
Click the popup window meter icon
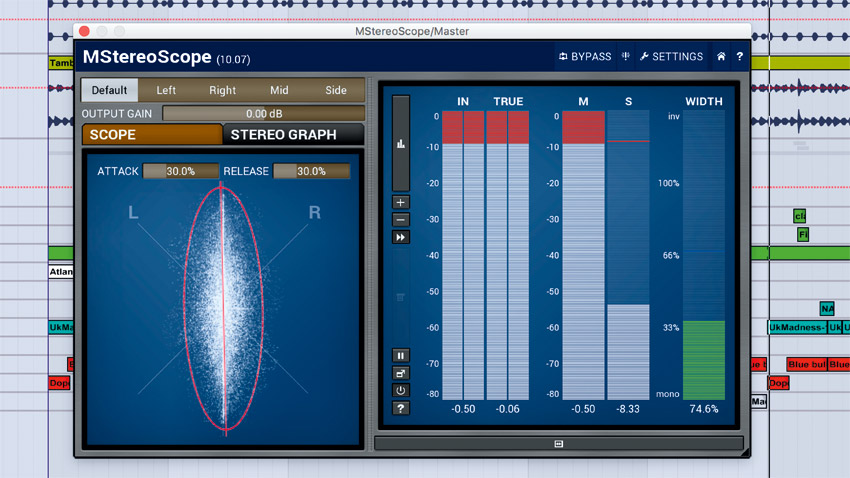tap(401, 373)
